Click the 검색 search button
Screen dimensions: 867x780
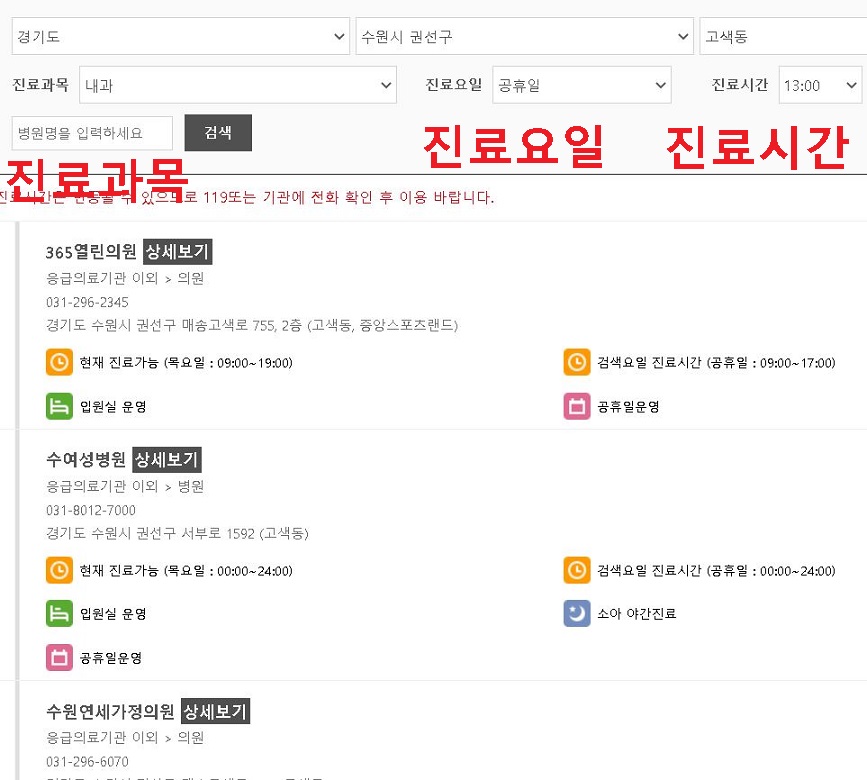click(218, 133)
